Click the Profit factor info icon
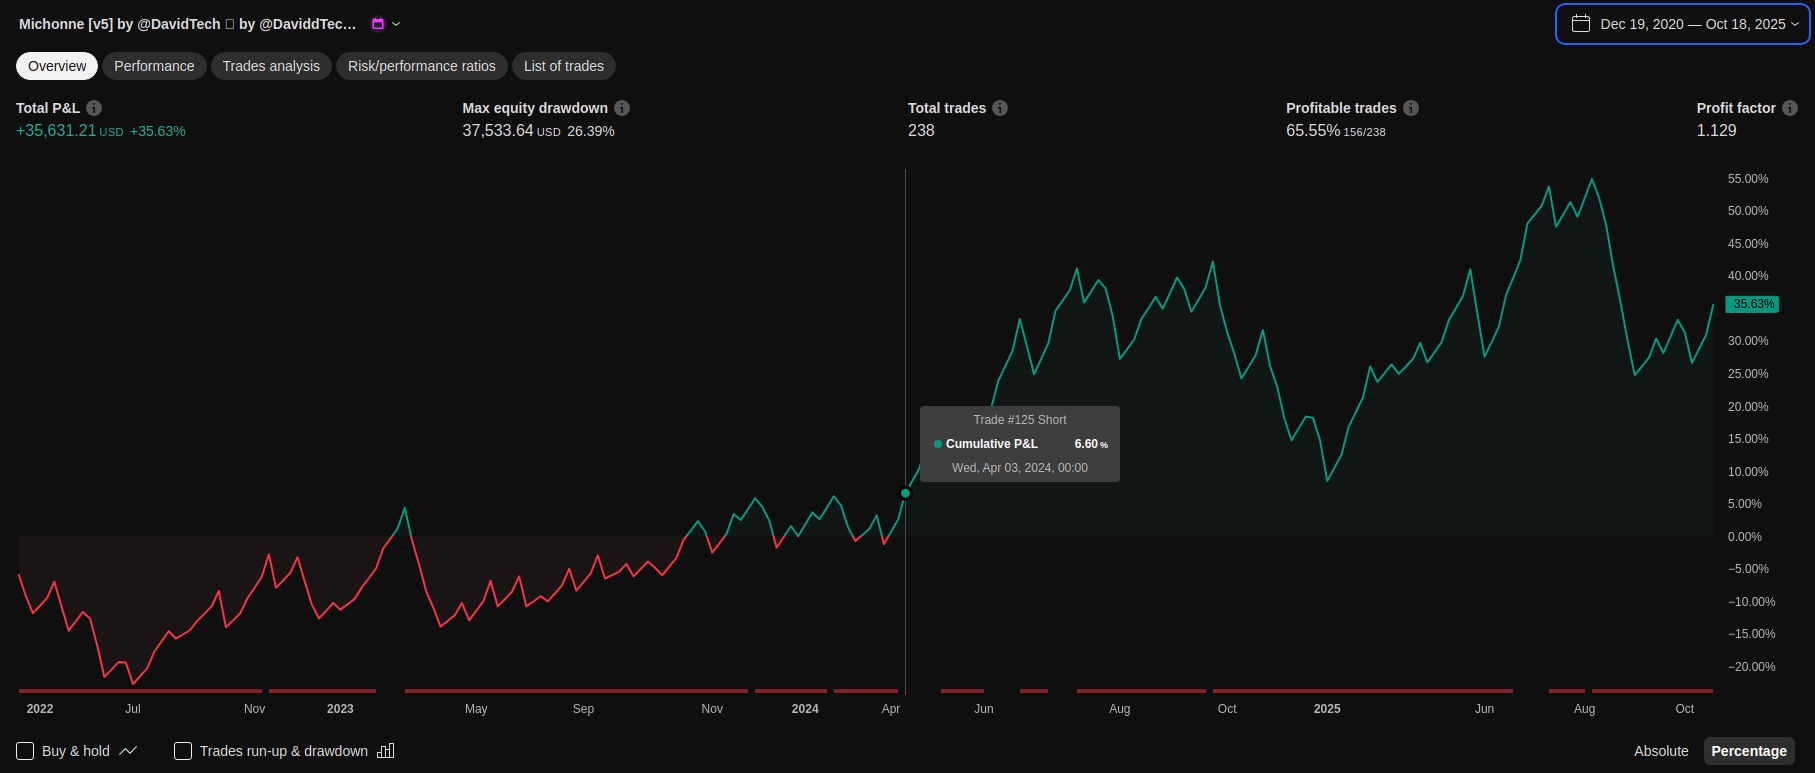Screen dimensions: 1815x773 [x=1790, y=108]
